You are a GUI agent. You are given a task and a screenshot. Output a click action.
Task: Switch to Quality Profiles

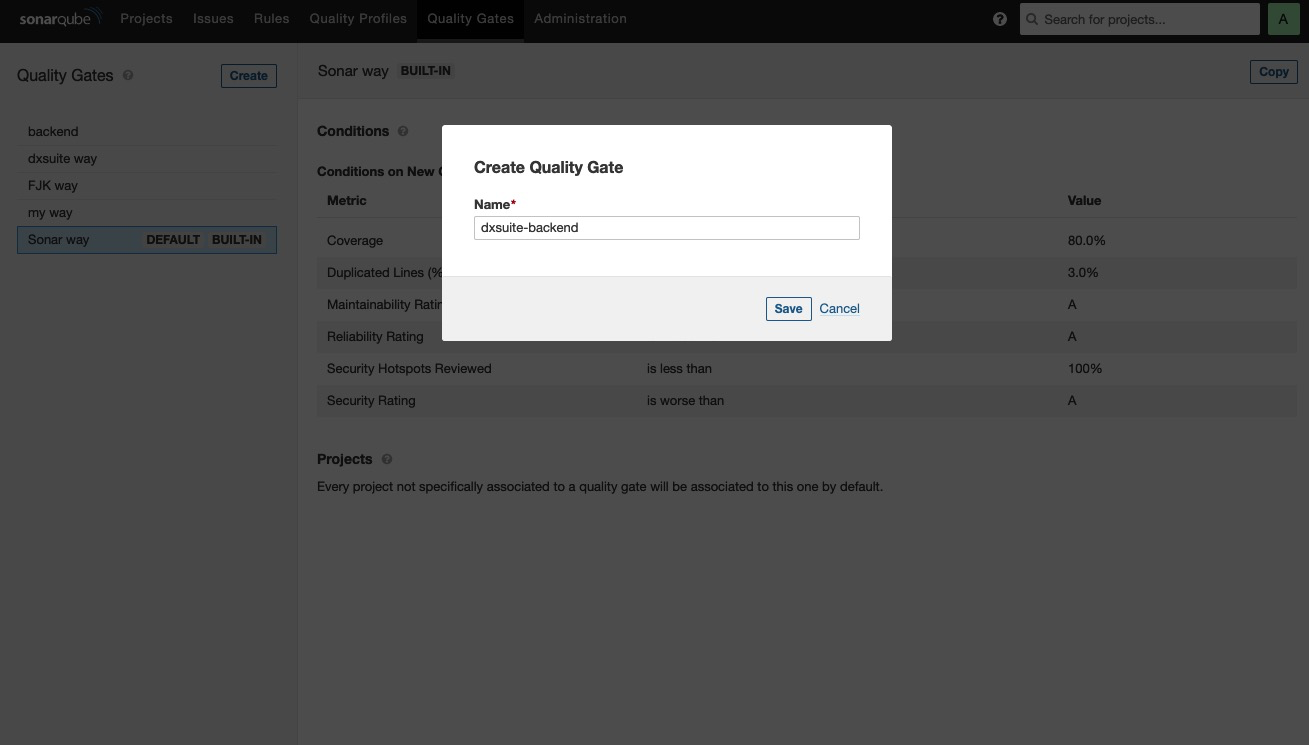pos(358,18)
